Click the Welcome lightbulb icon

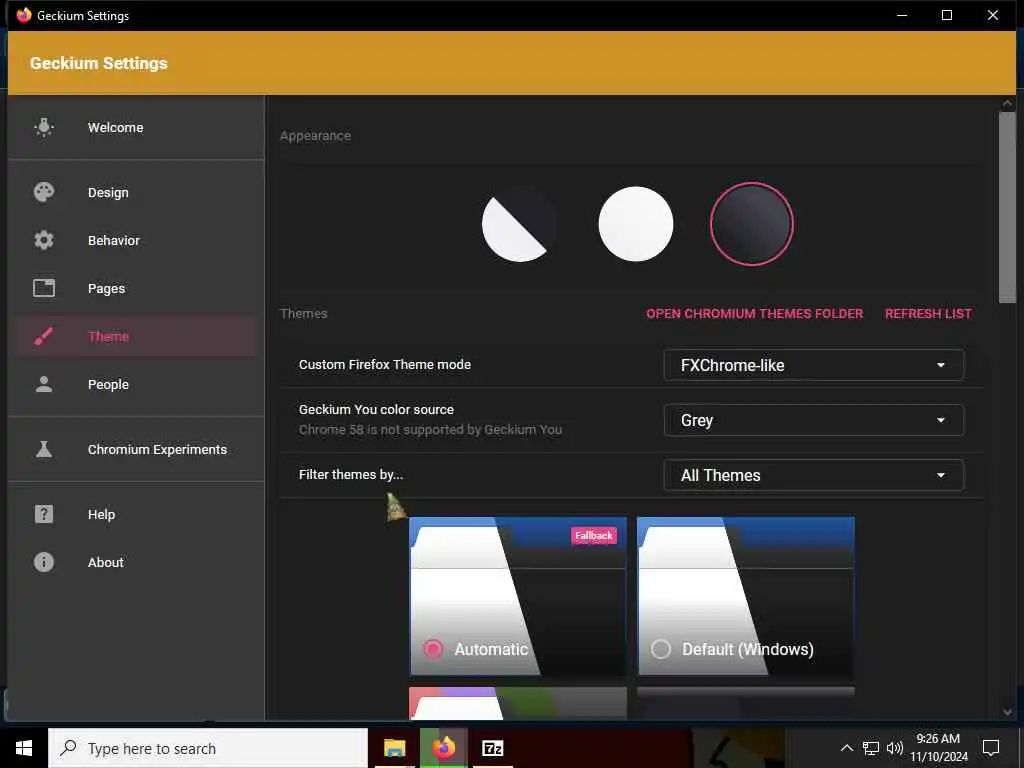(x=44, y=127)
